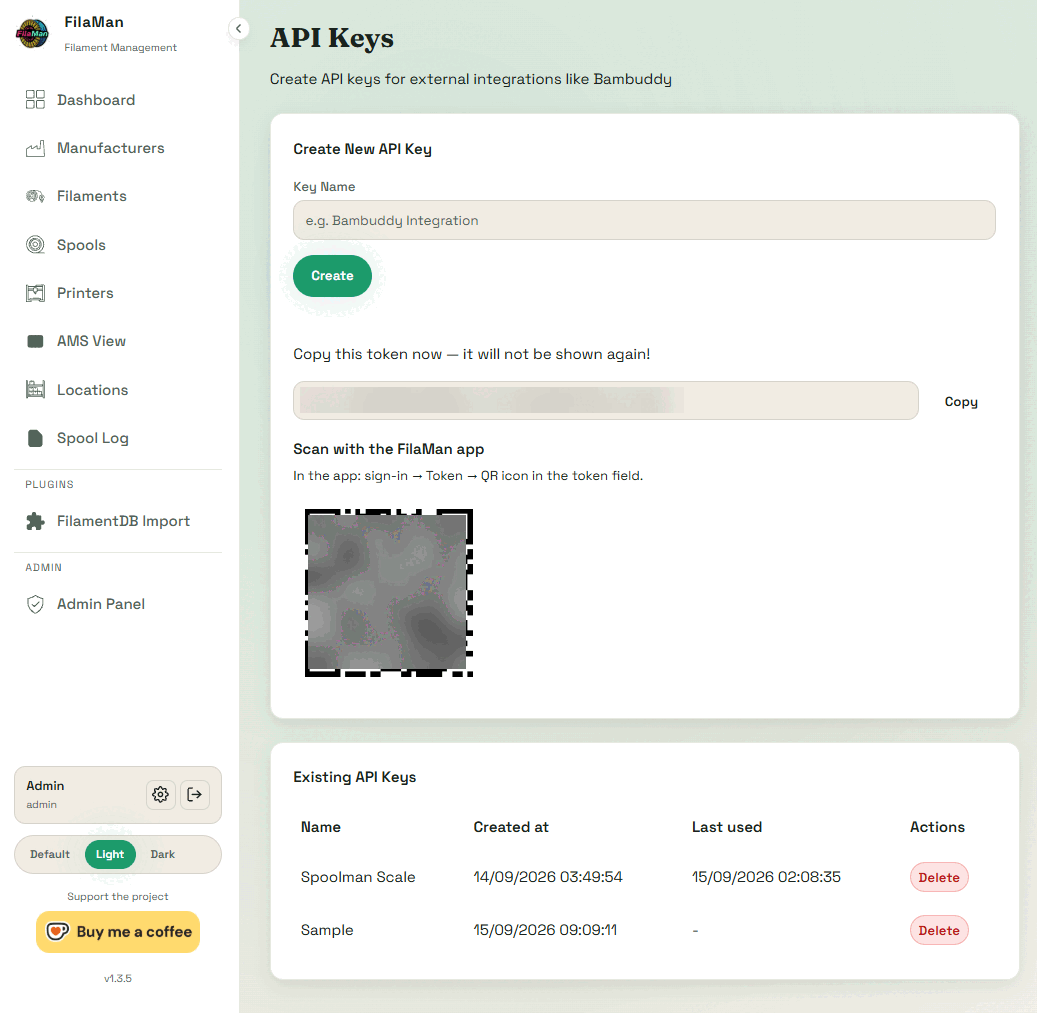The image size is (1037, 1013).
Task: Click the FilamentDB Import puzzle icon
Action: click(35, 521)
